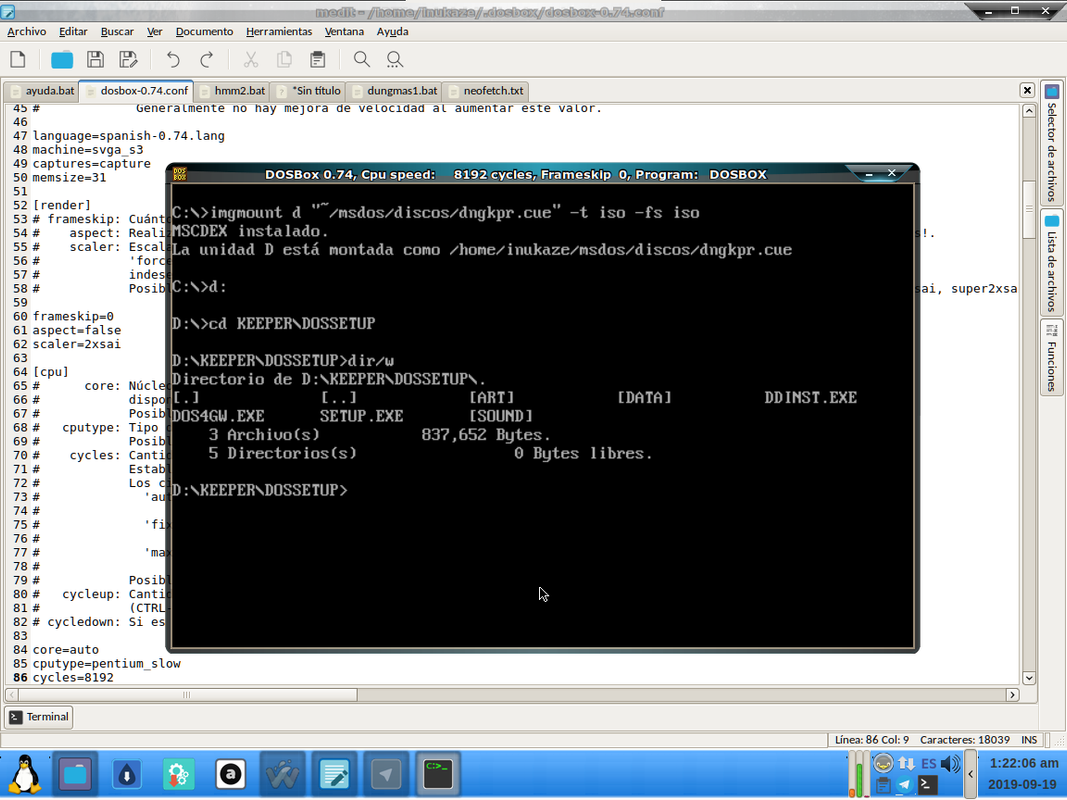Click the paper plane taskbar icon
1067x800 pixels.
pos(386,774)
